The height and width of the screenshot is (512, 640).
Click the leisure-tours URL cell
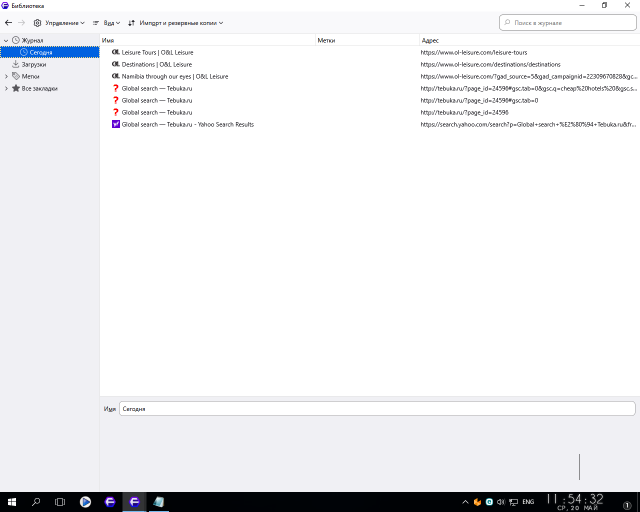[473, 52]
